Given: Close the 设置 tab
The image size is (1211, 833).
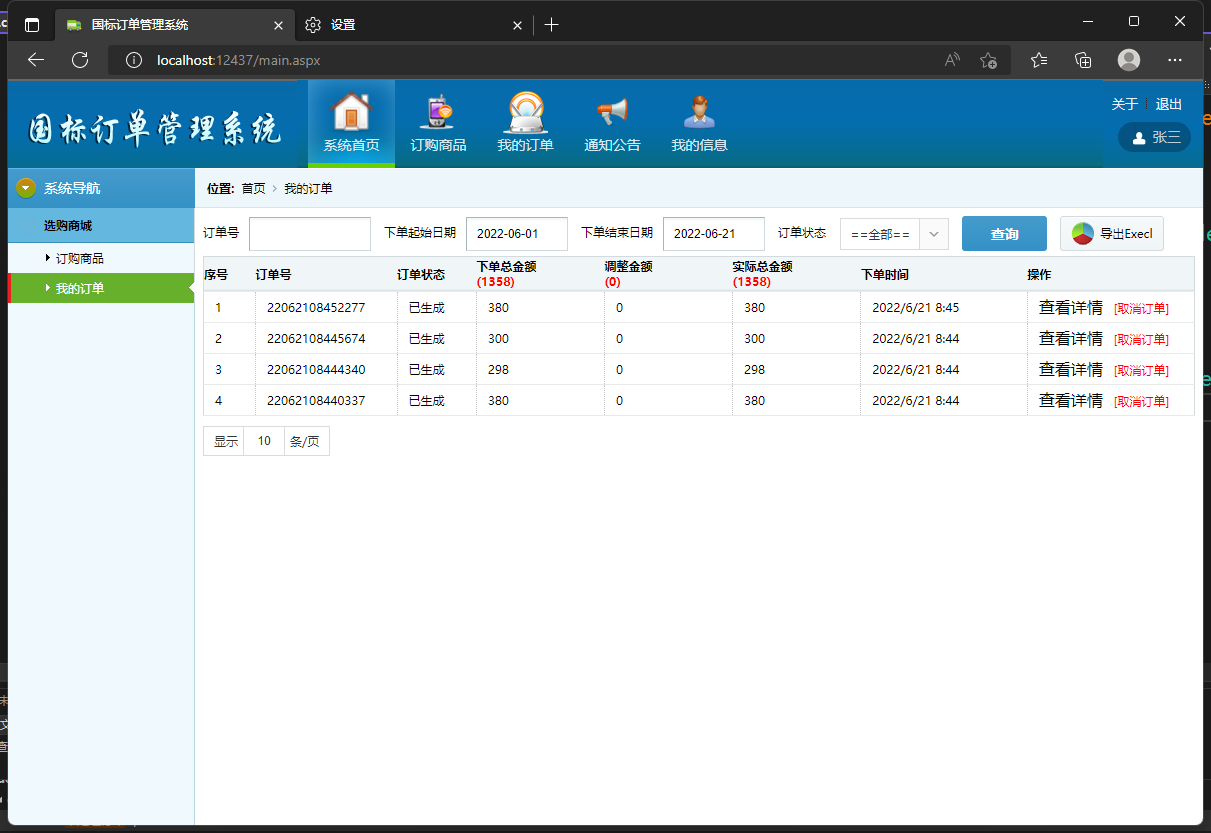Looking at the screenshot, I should [x=518, y=24].
